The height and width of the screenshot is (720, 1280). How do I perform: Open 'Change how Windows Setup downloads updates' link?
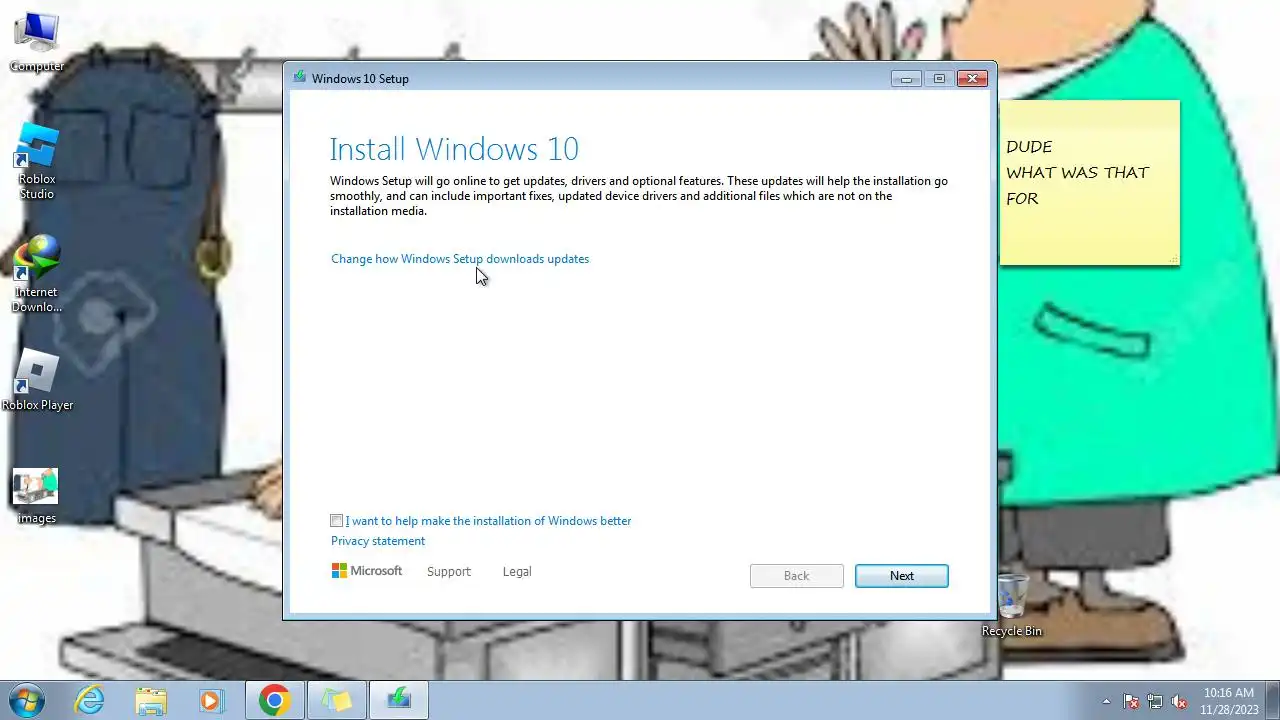pos(460,259)
